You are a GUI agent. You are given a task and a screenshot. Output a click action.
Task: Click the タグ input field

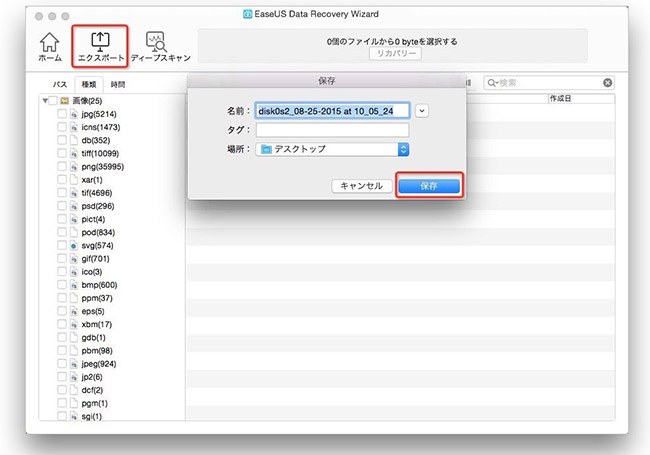click(332, 130)
